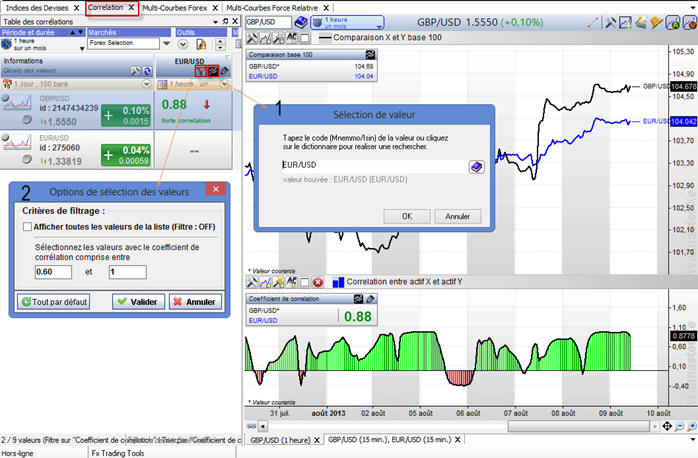Click the AC text icon in Comparaison panel toolbar
This screenshot has width=698, height=458.
point(292,38)
